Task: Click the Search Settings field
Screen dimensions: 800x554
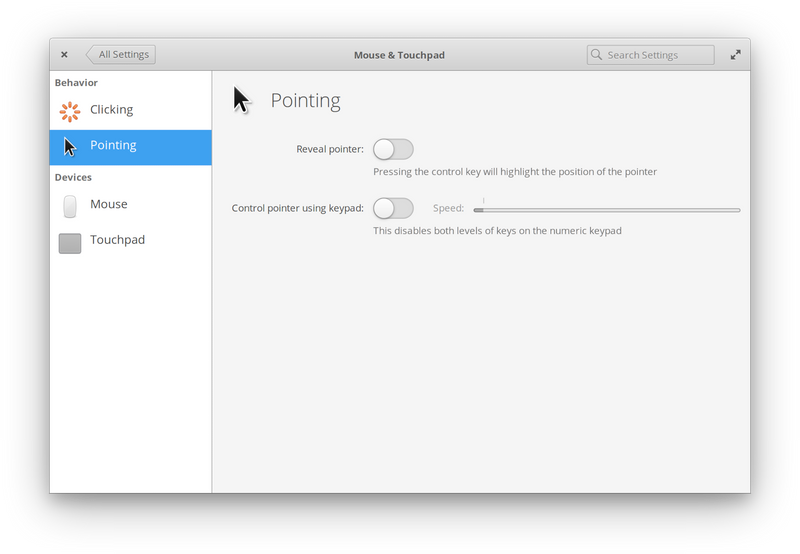Action: point(651,55)
